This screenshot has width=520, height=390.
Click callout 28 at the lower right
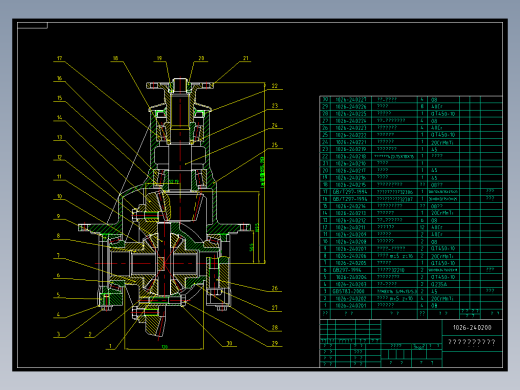point(274,328)
